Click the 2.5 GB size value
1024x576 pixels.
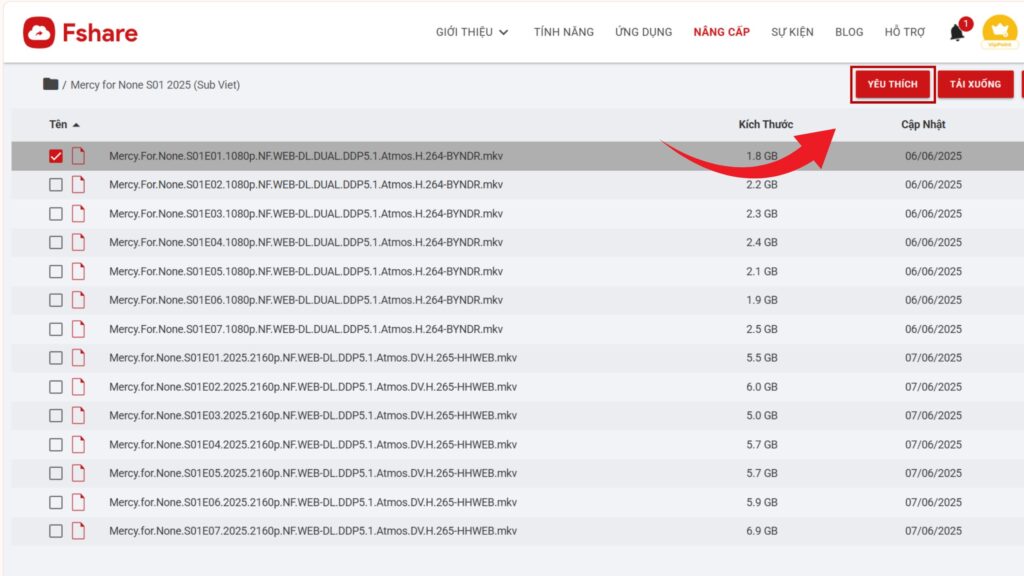click(x=762, y=329)
